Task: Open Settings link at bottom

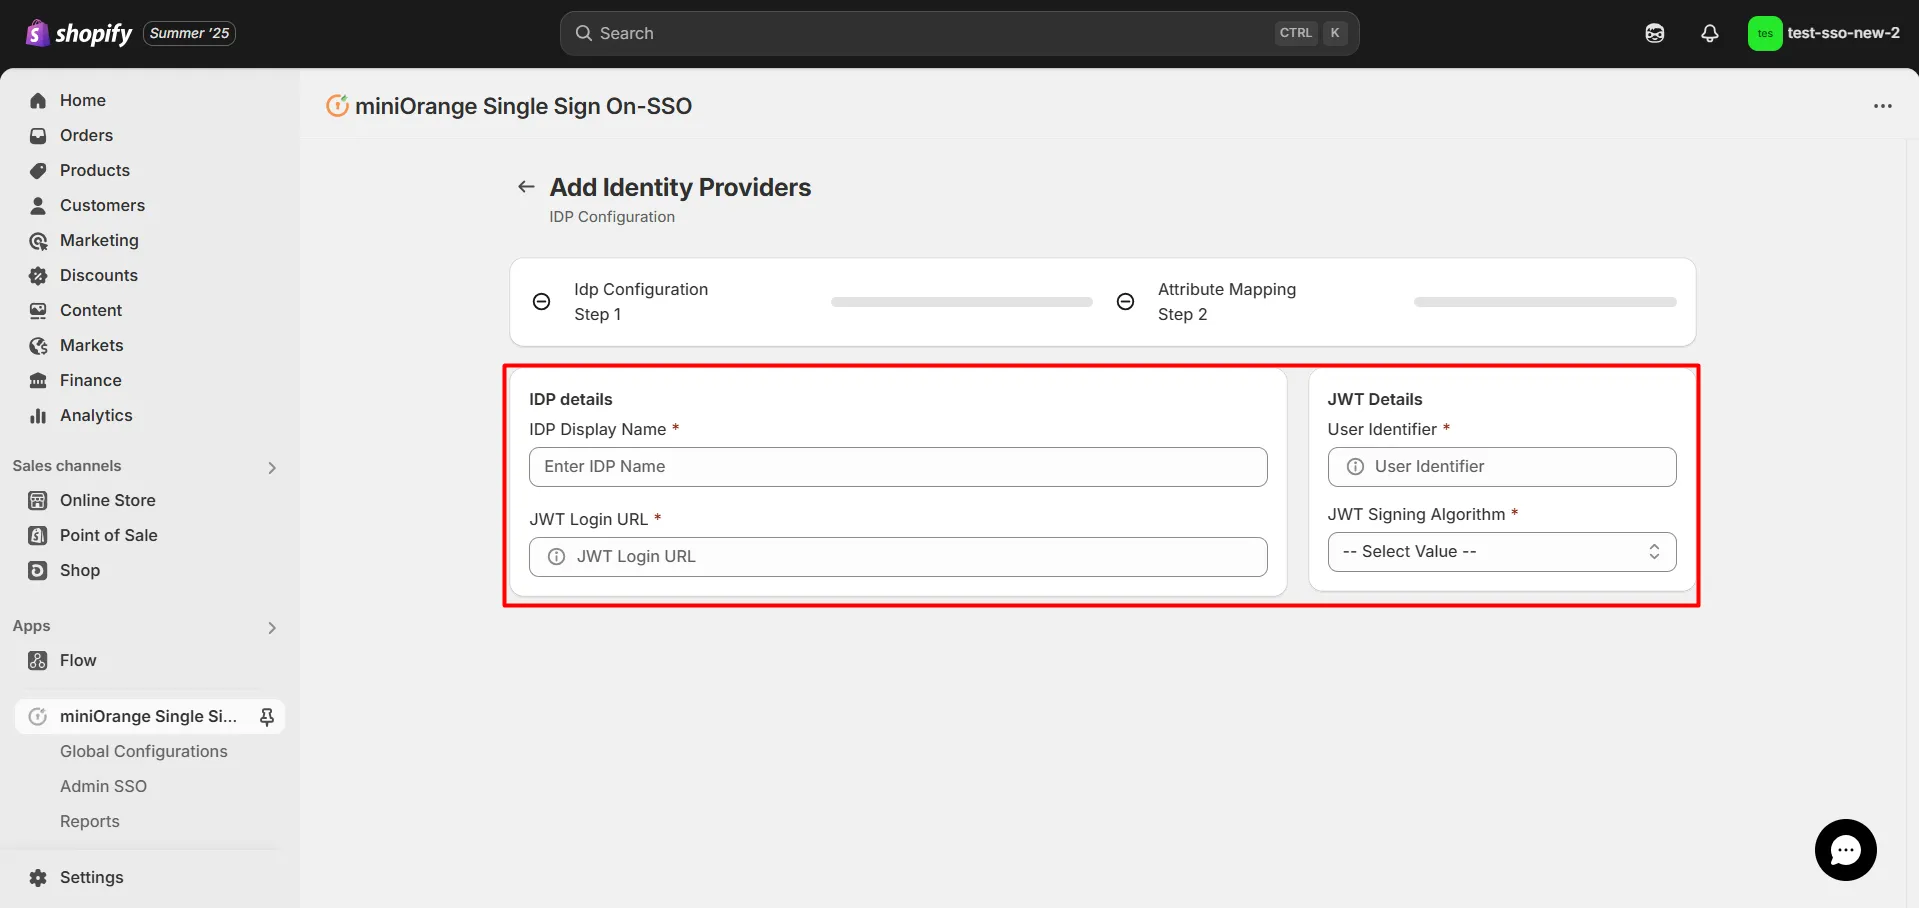Action: click(92, 877)
